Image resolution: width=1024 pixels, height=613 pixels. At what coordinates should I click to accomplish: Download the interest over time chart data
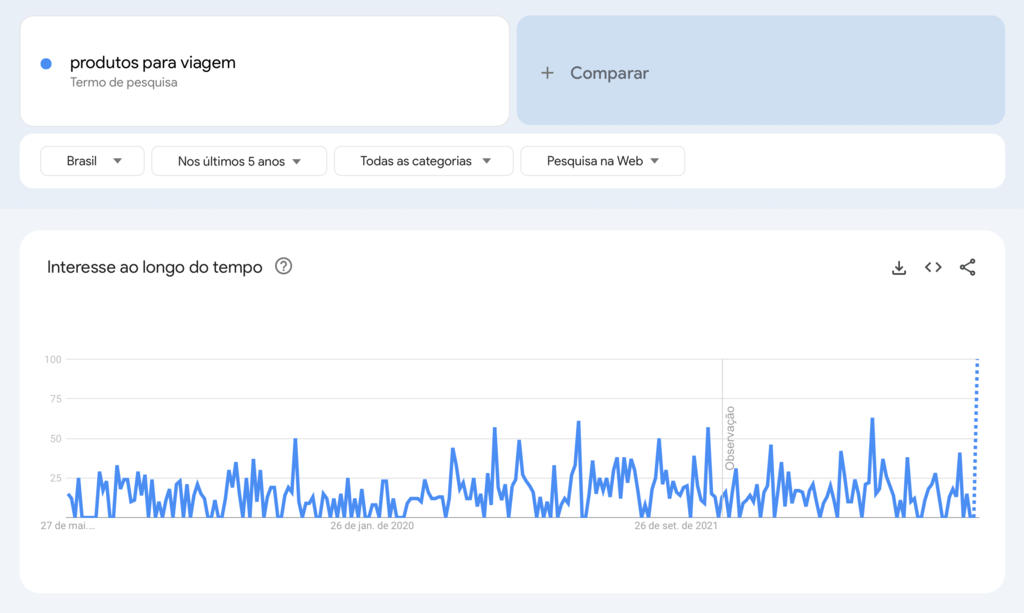click(x=898, y=267)
